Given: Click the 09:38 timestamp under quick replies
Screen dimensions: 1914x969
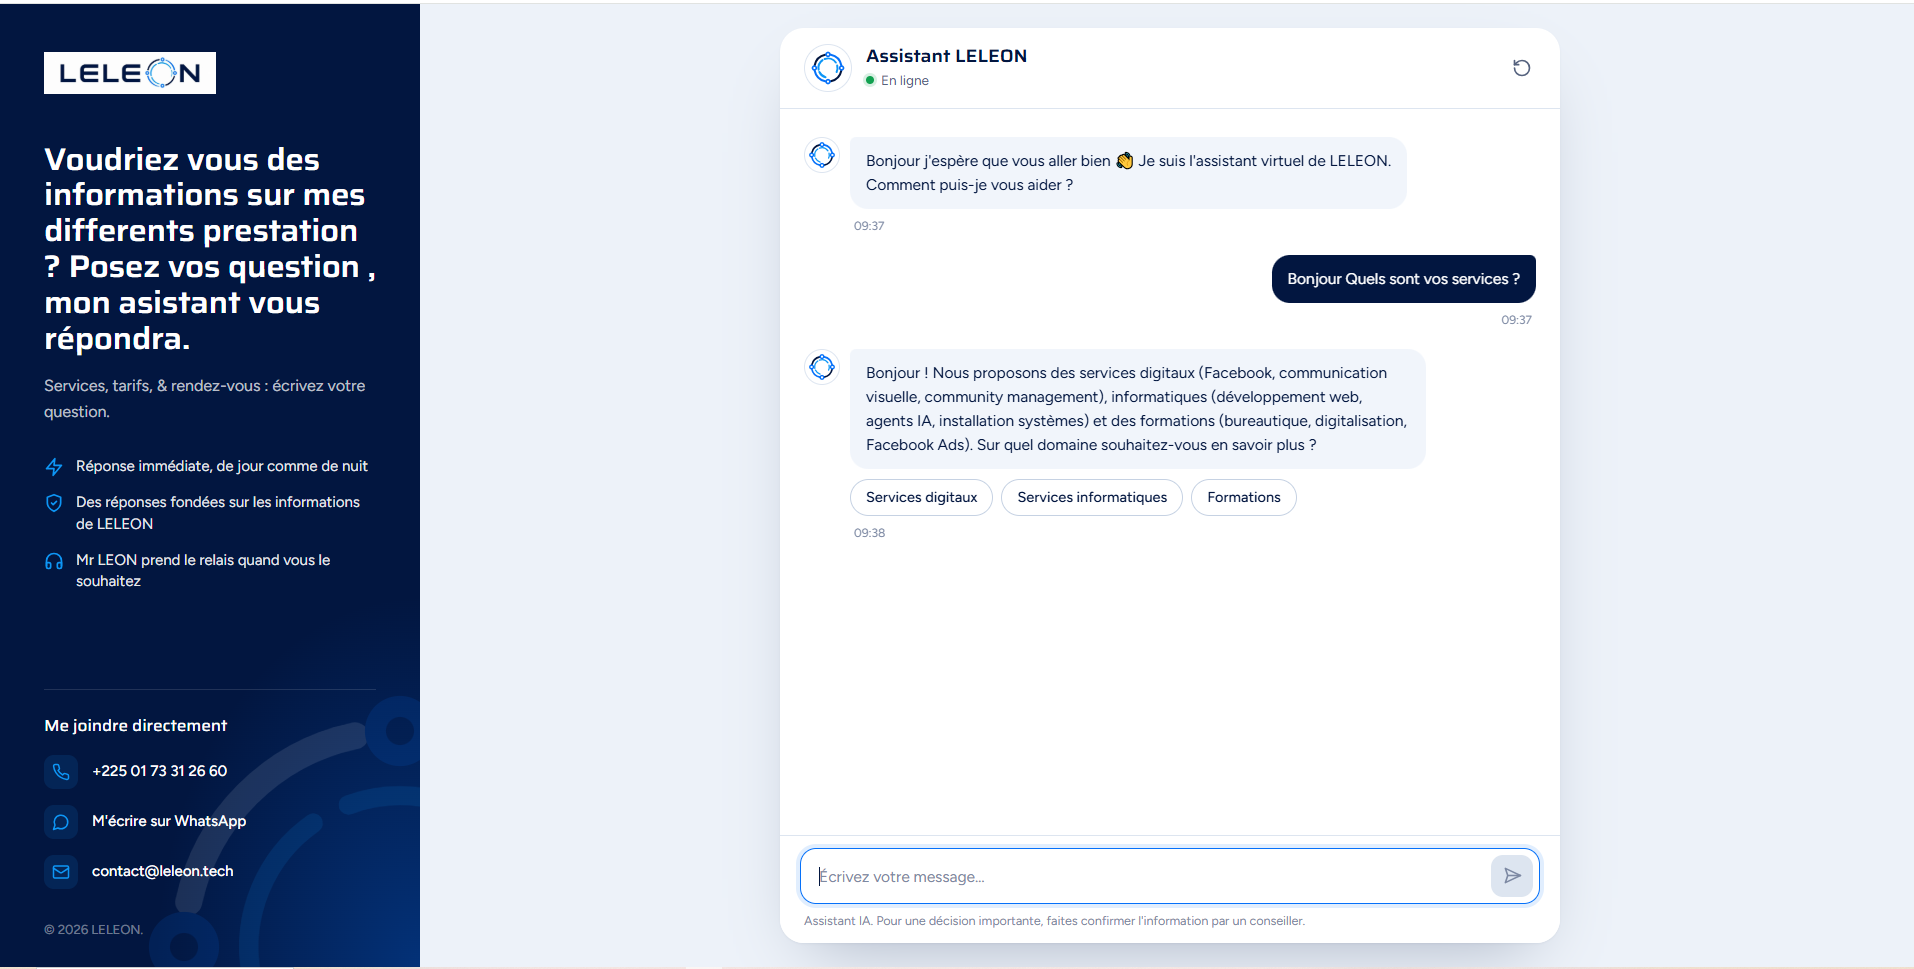Looking at the screenshot, I should pyautogui.click(x=869, y=533).
